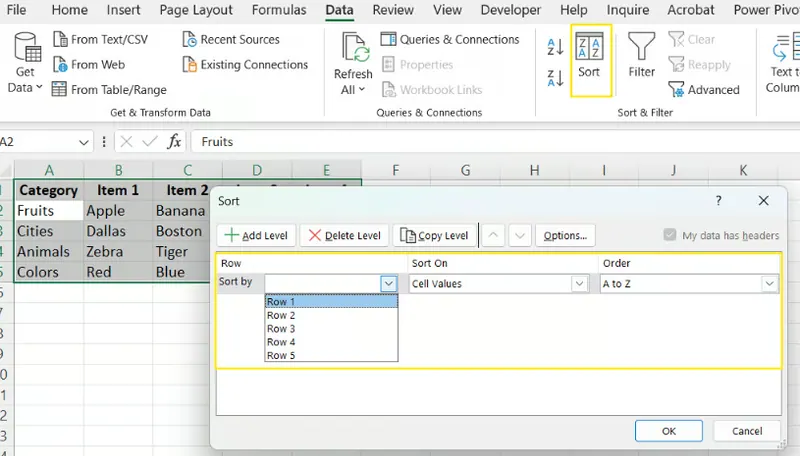Click OK in Sort dialog
The image size is (800, 456).
pyautogui.click(x=669, y=431)
